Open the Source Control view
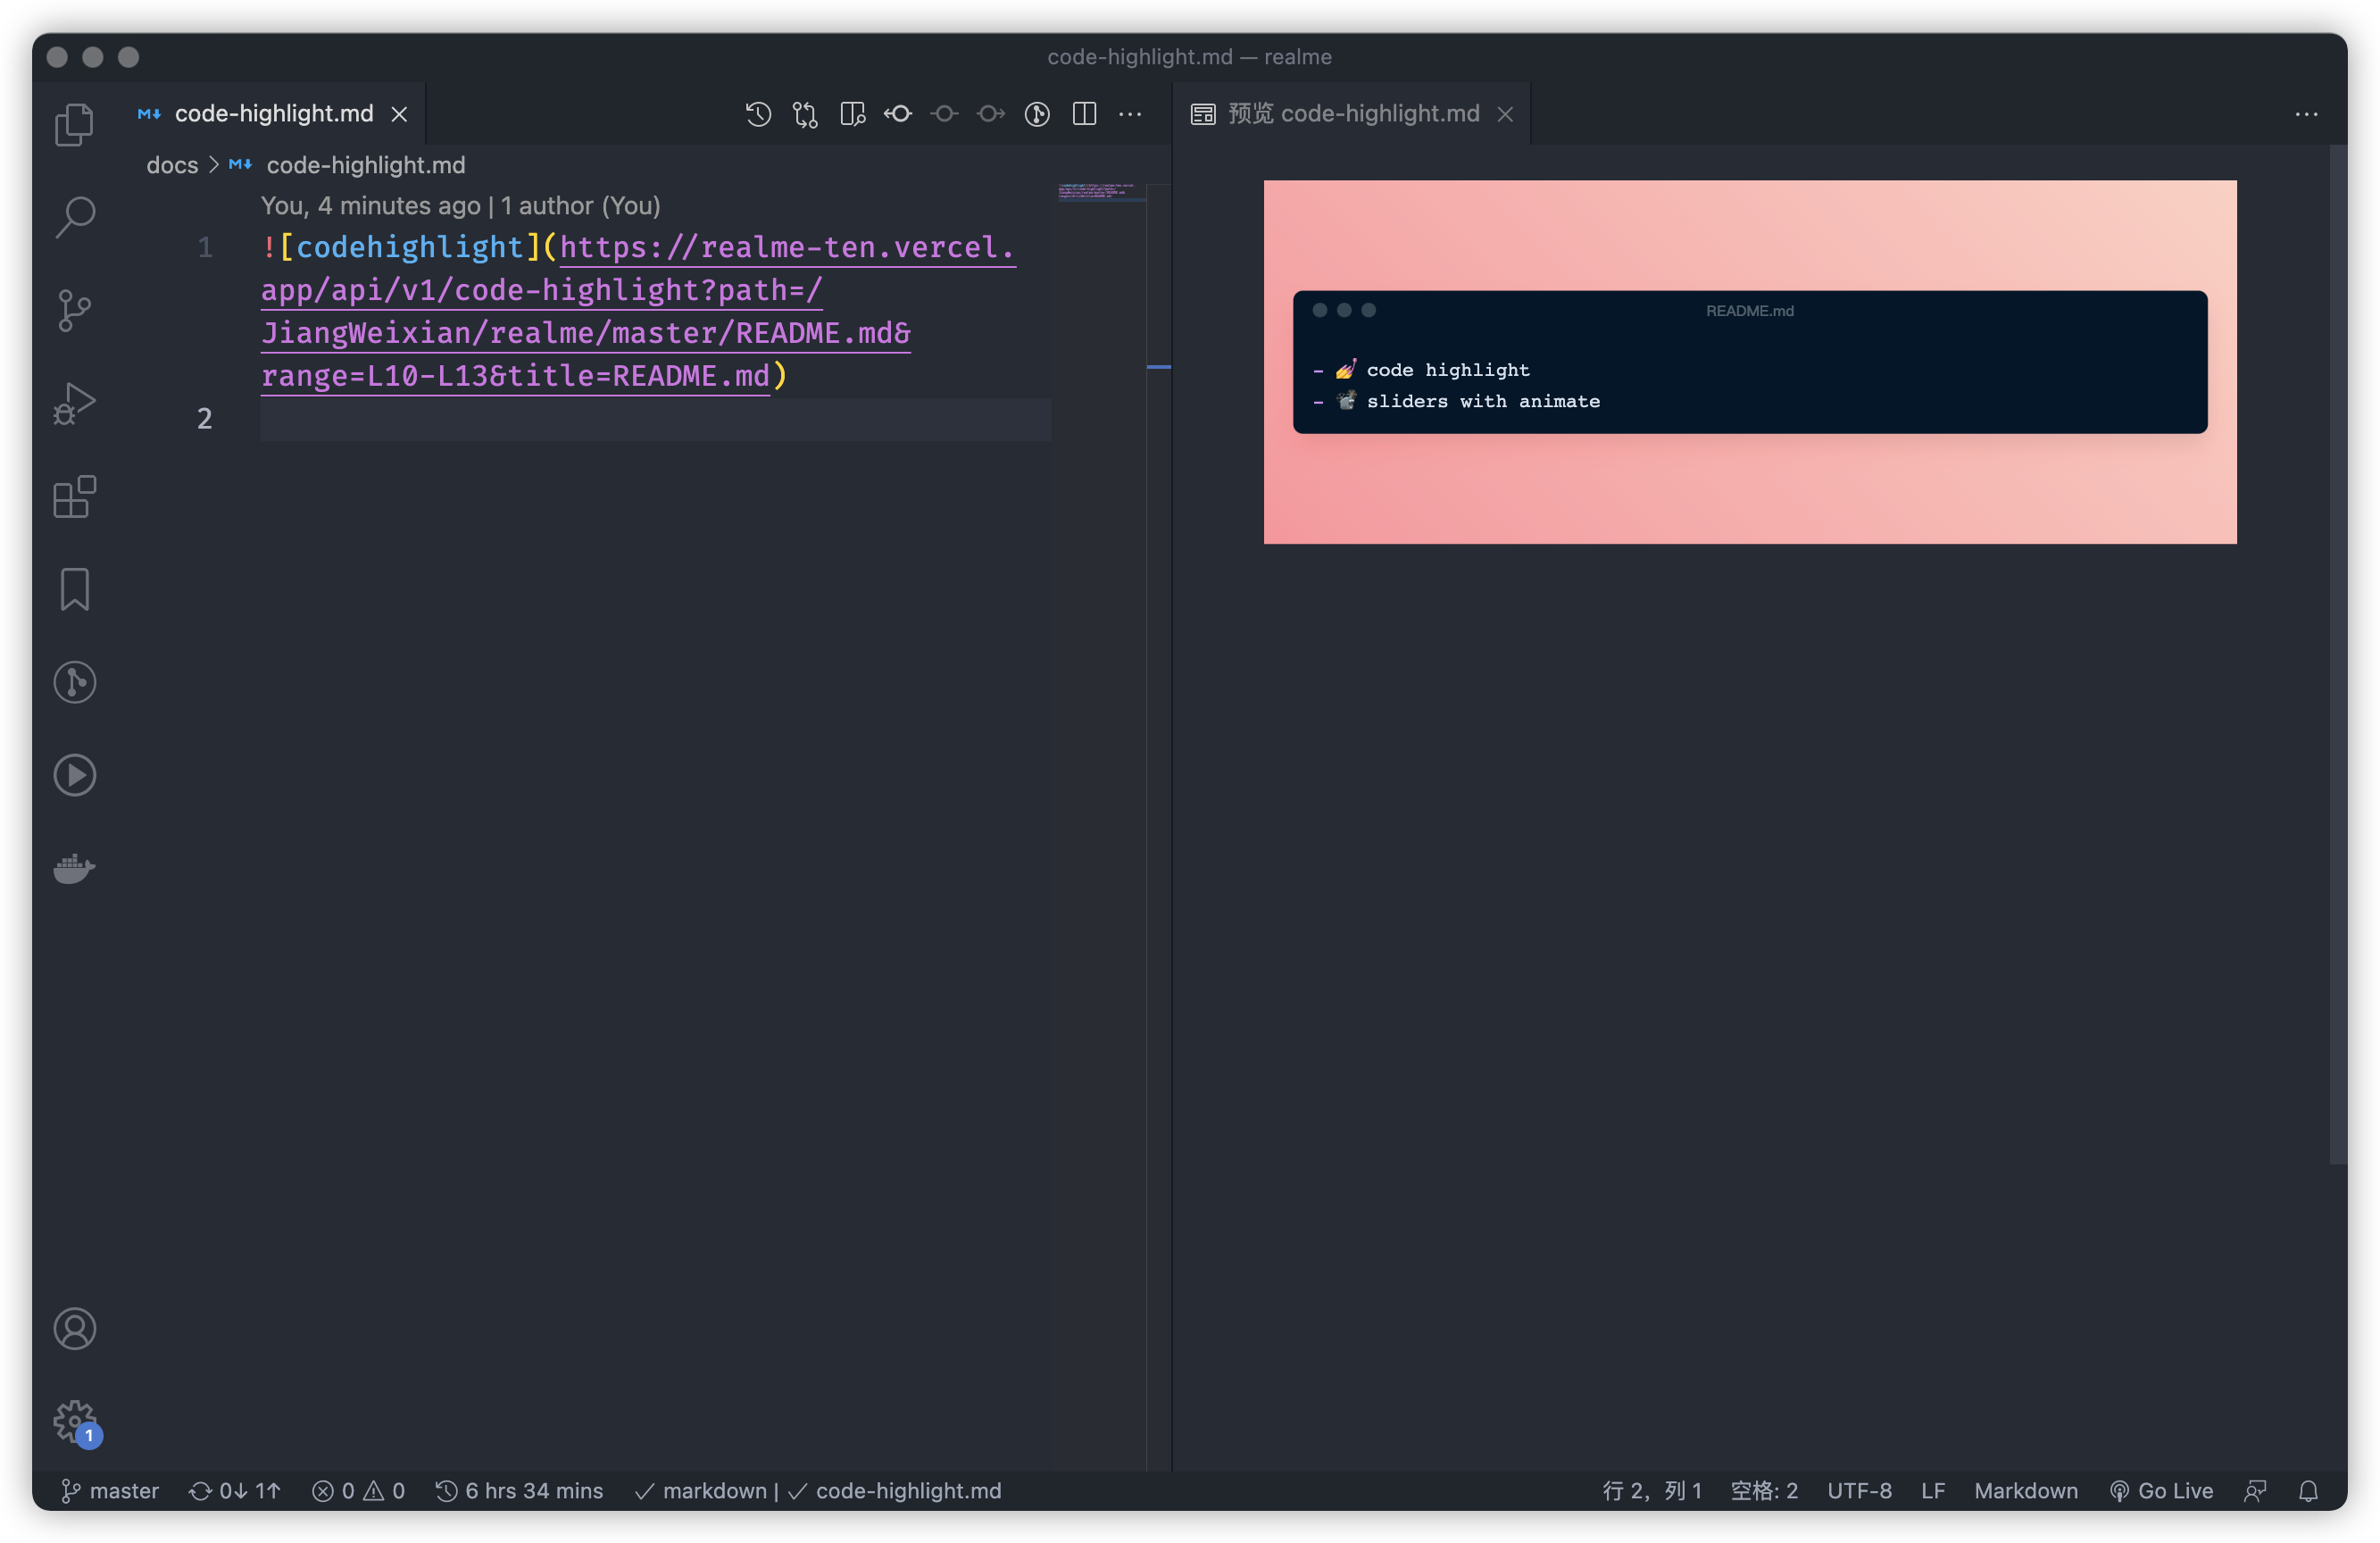The height and width of the screenshot is (1543, 2380). [74, 310]
